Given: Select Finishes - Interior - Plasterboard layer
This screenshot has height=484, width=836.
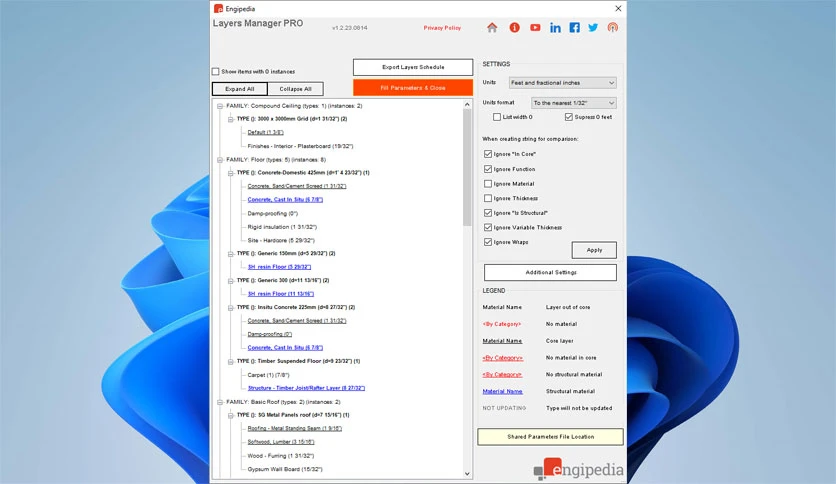Looking at the screenshot, I should pyautogui.click(x=300, y=146).
